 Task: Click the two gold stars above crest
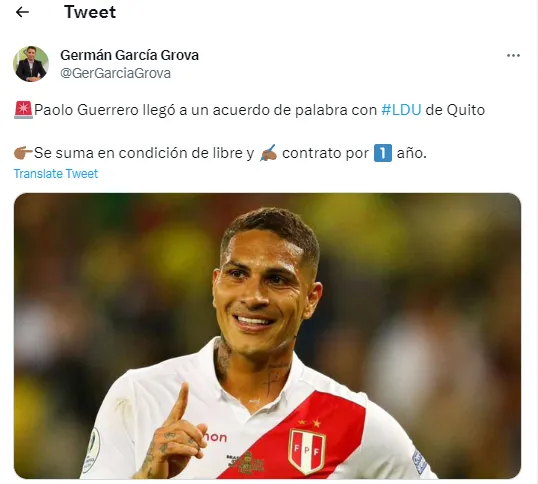[309, 423]
